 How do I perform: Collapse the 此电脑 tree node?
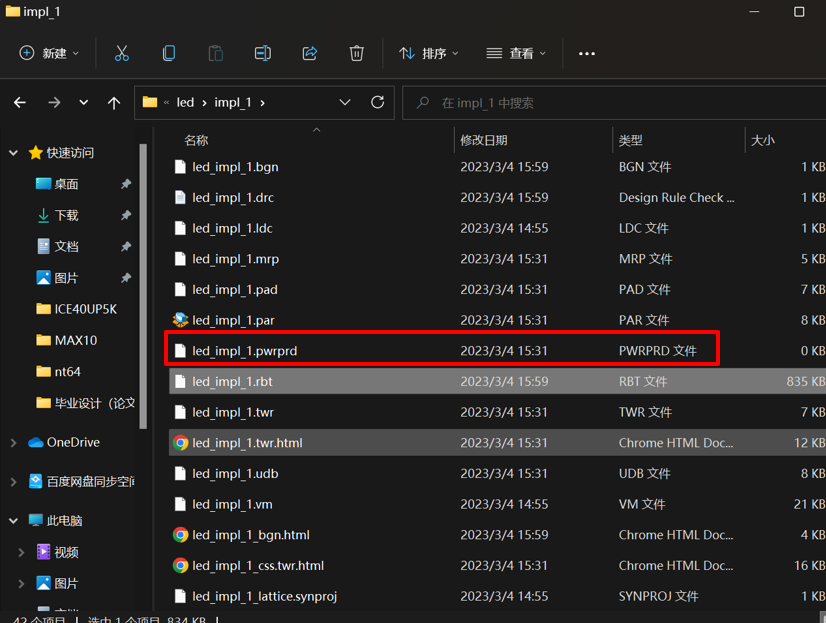point(14,521)
